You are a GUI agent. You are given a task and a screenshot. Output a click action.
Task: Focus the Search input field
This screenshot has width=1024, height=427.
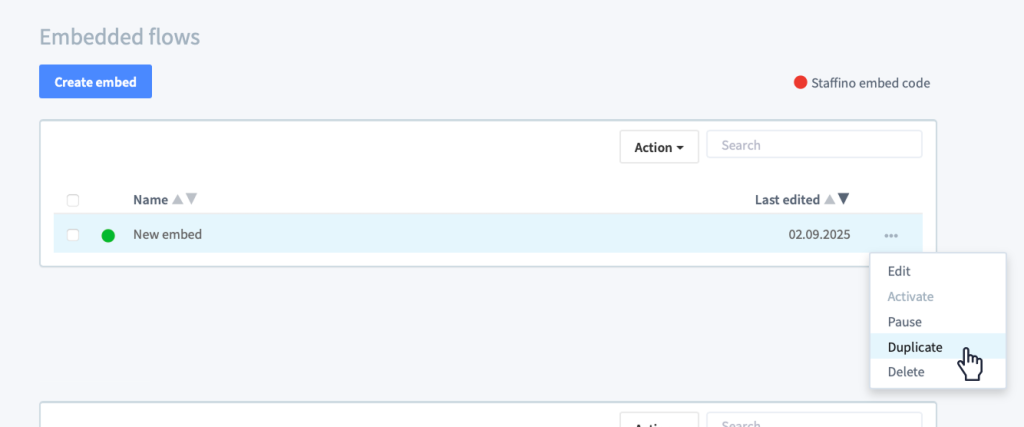(814, 144)
